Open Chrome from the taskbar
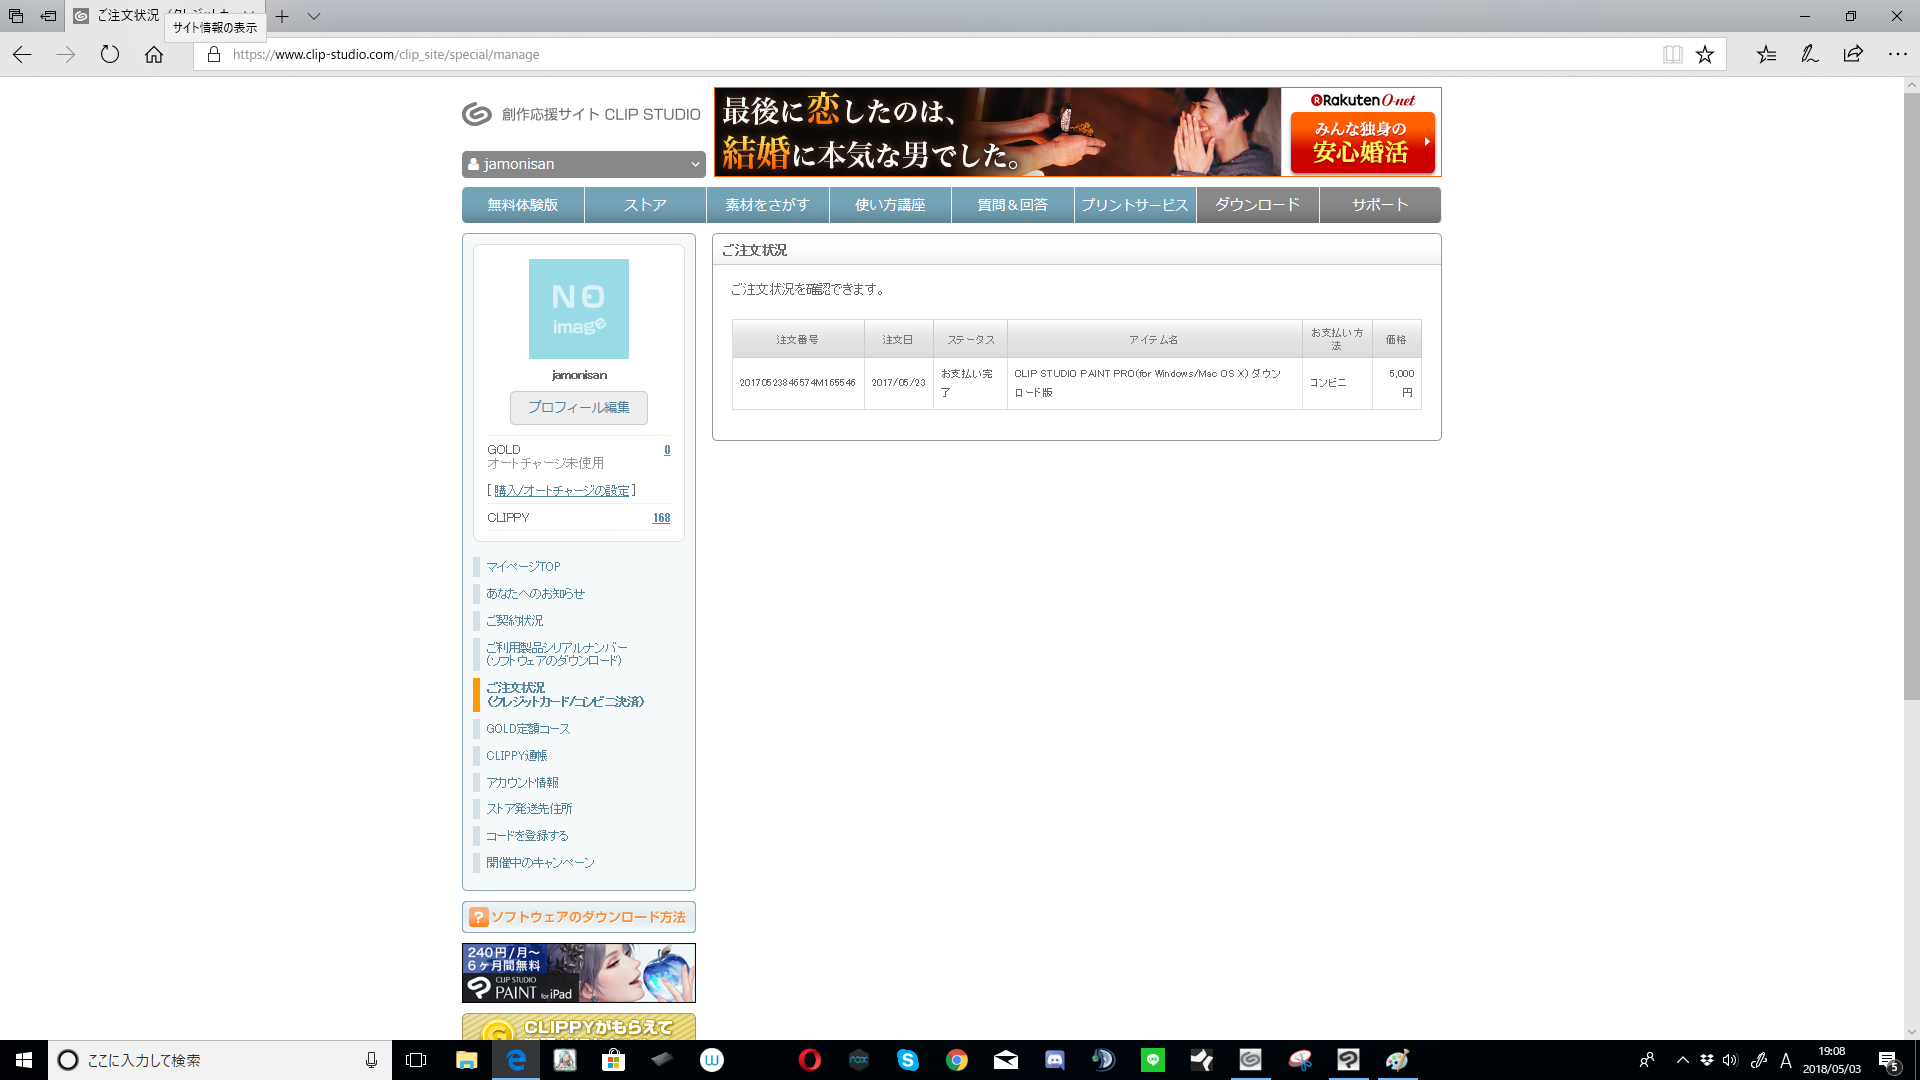Screen dimensions: 1920x1080 click(957, 1060)
